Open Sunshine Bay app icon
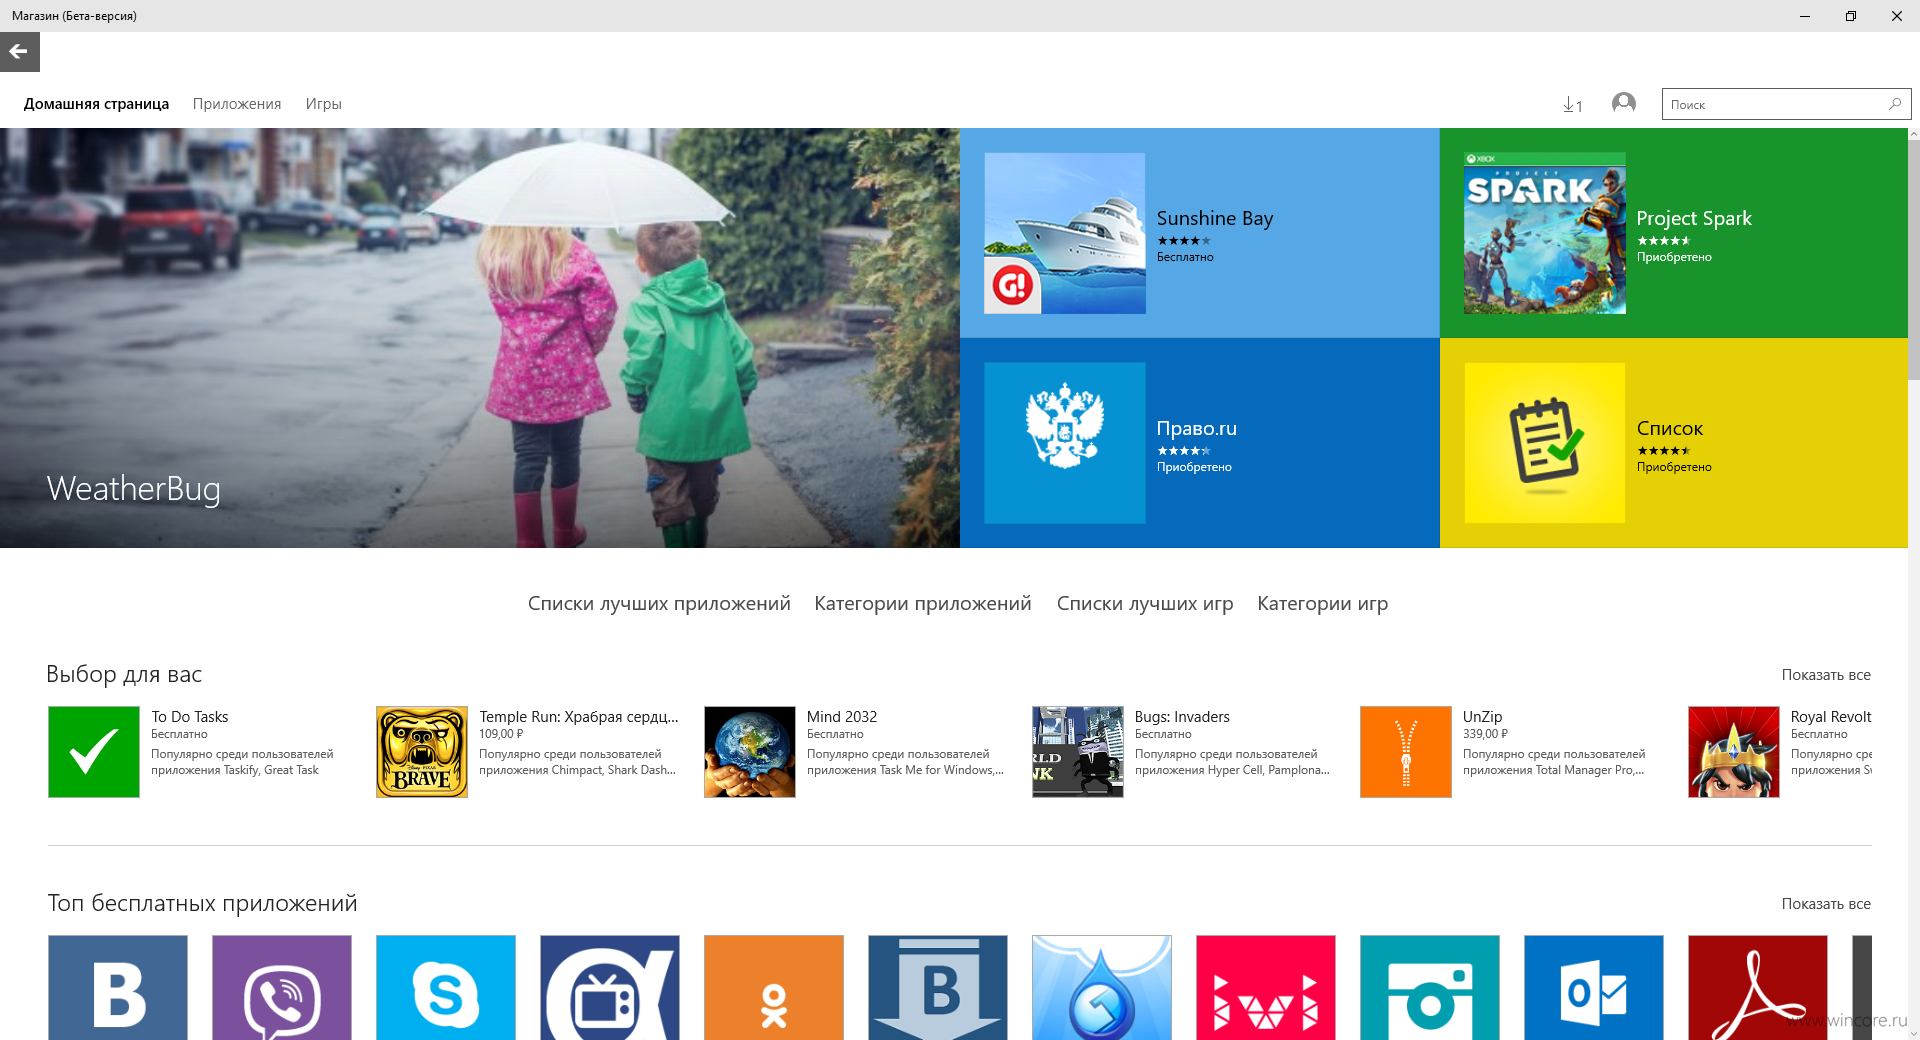This screenshot has width=1920, height=1040. pos(1065,233)
